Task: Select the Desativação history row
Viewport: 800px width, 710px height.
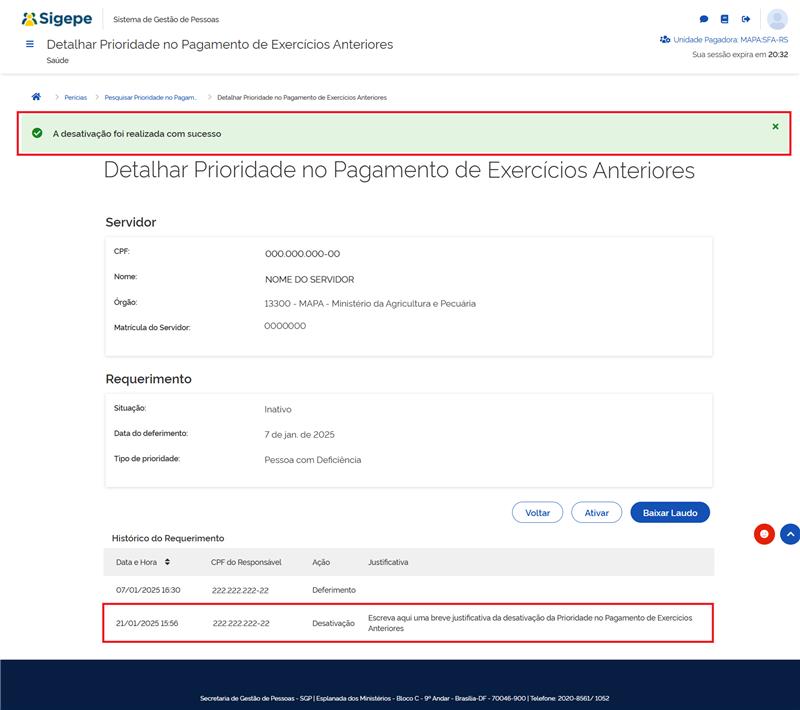Action: (x=408, y=623)
